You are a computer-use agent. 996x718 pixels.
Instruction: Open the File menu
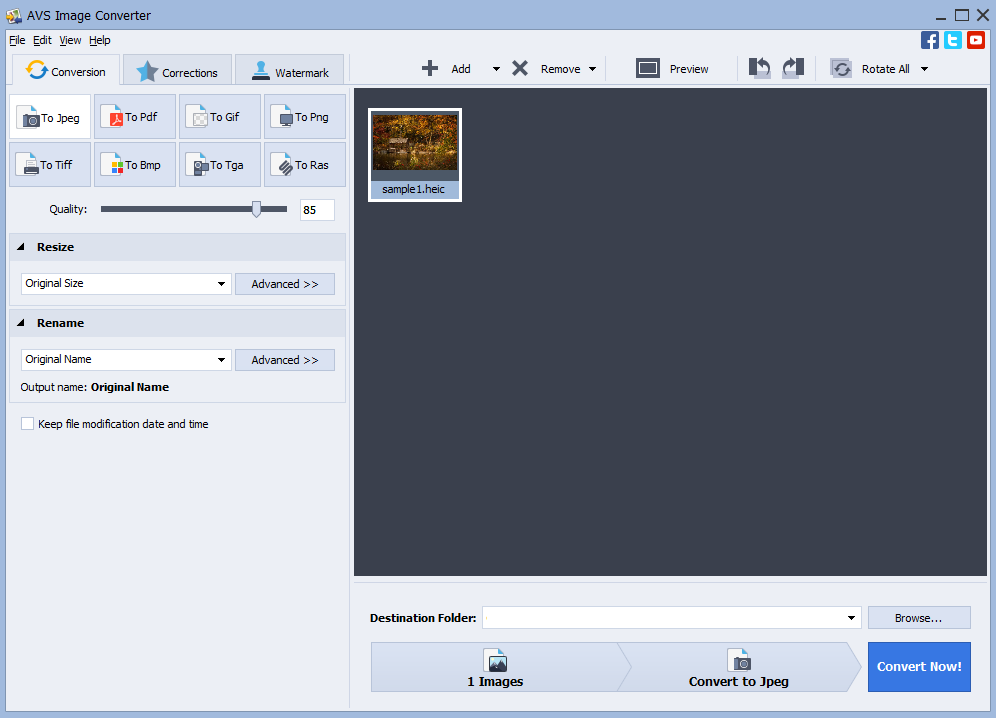[17, 40]
